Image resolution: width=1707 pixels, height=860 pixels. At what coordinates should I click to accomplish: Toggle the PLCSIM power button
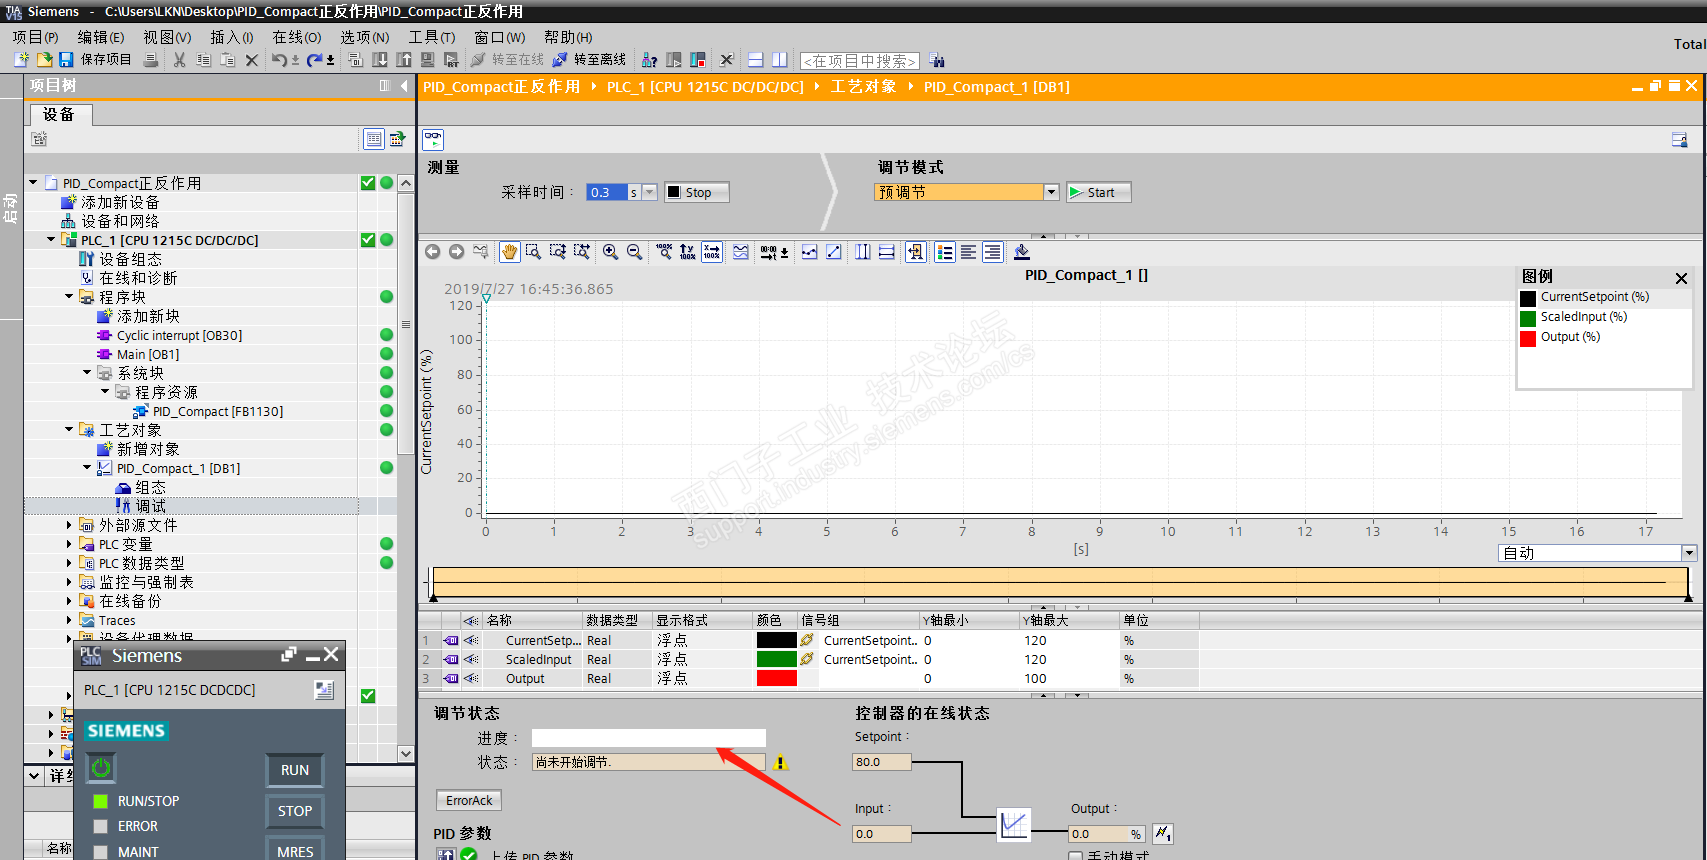click(x=100, y=768)
